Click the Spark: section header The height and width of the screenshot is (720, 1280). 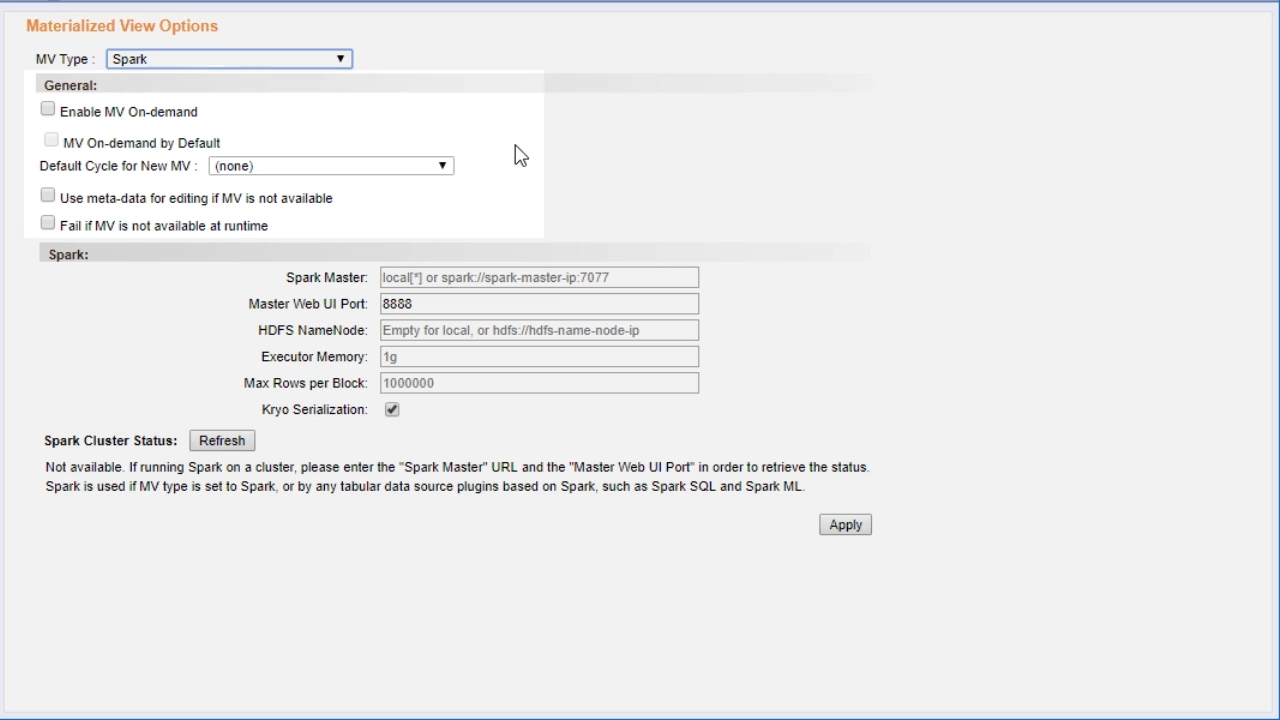pos(68,255)
